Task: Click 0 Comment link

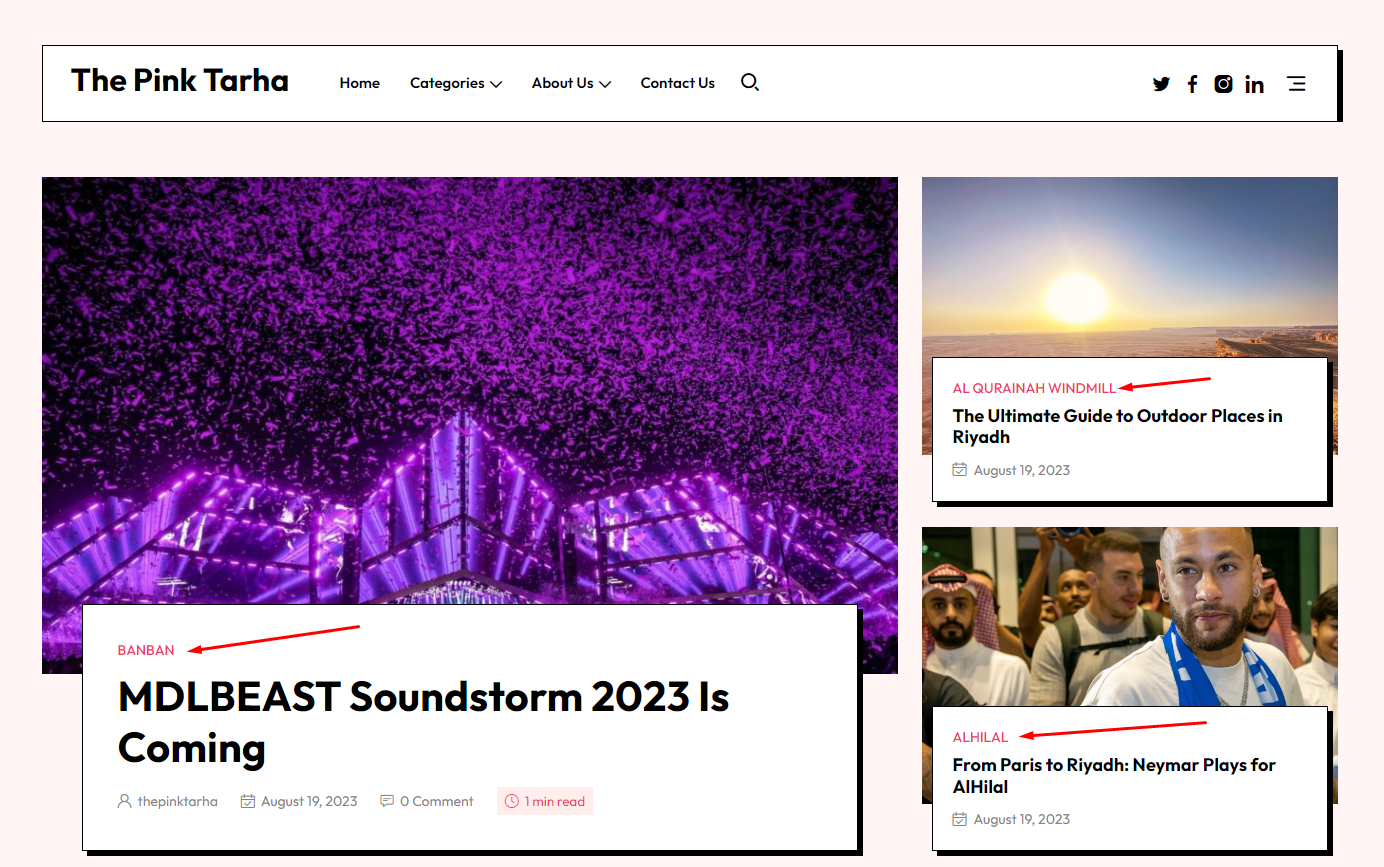Action: 436,801
